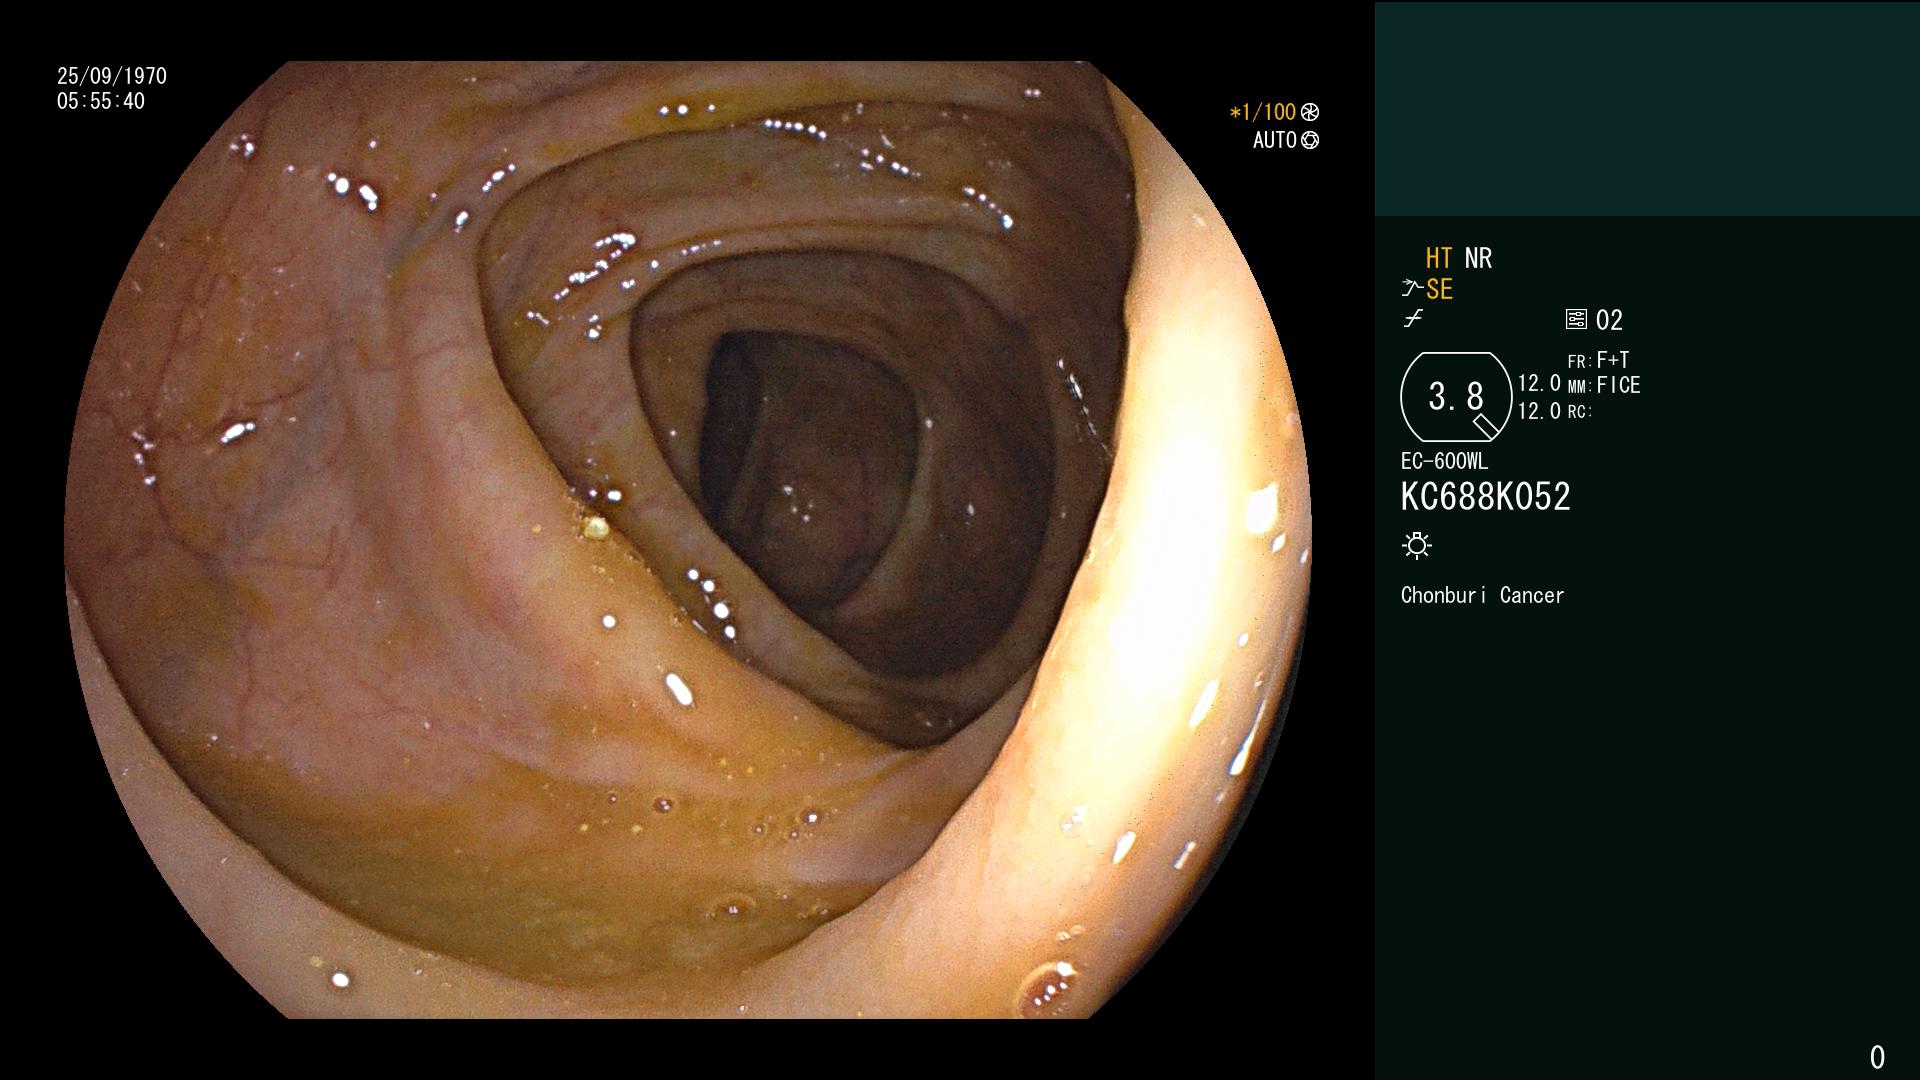
Task: Click the shutter speed fan icon
Action: pos(1310,112)
